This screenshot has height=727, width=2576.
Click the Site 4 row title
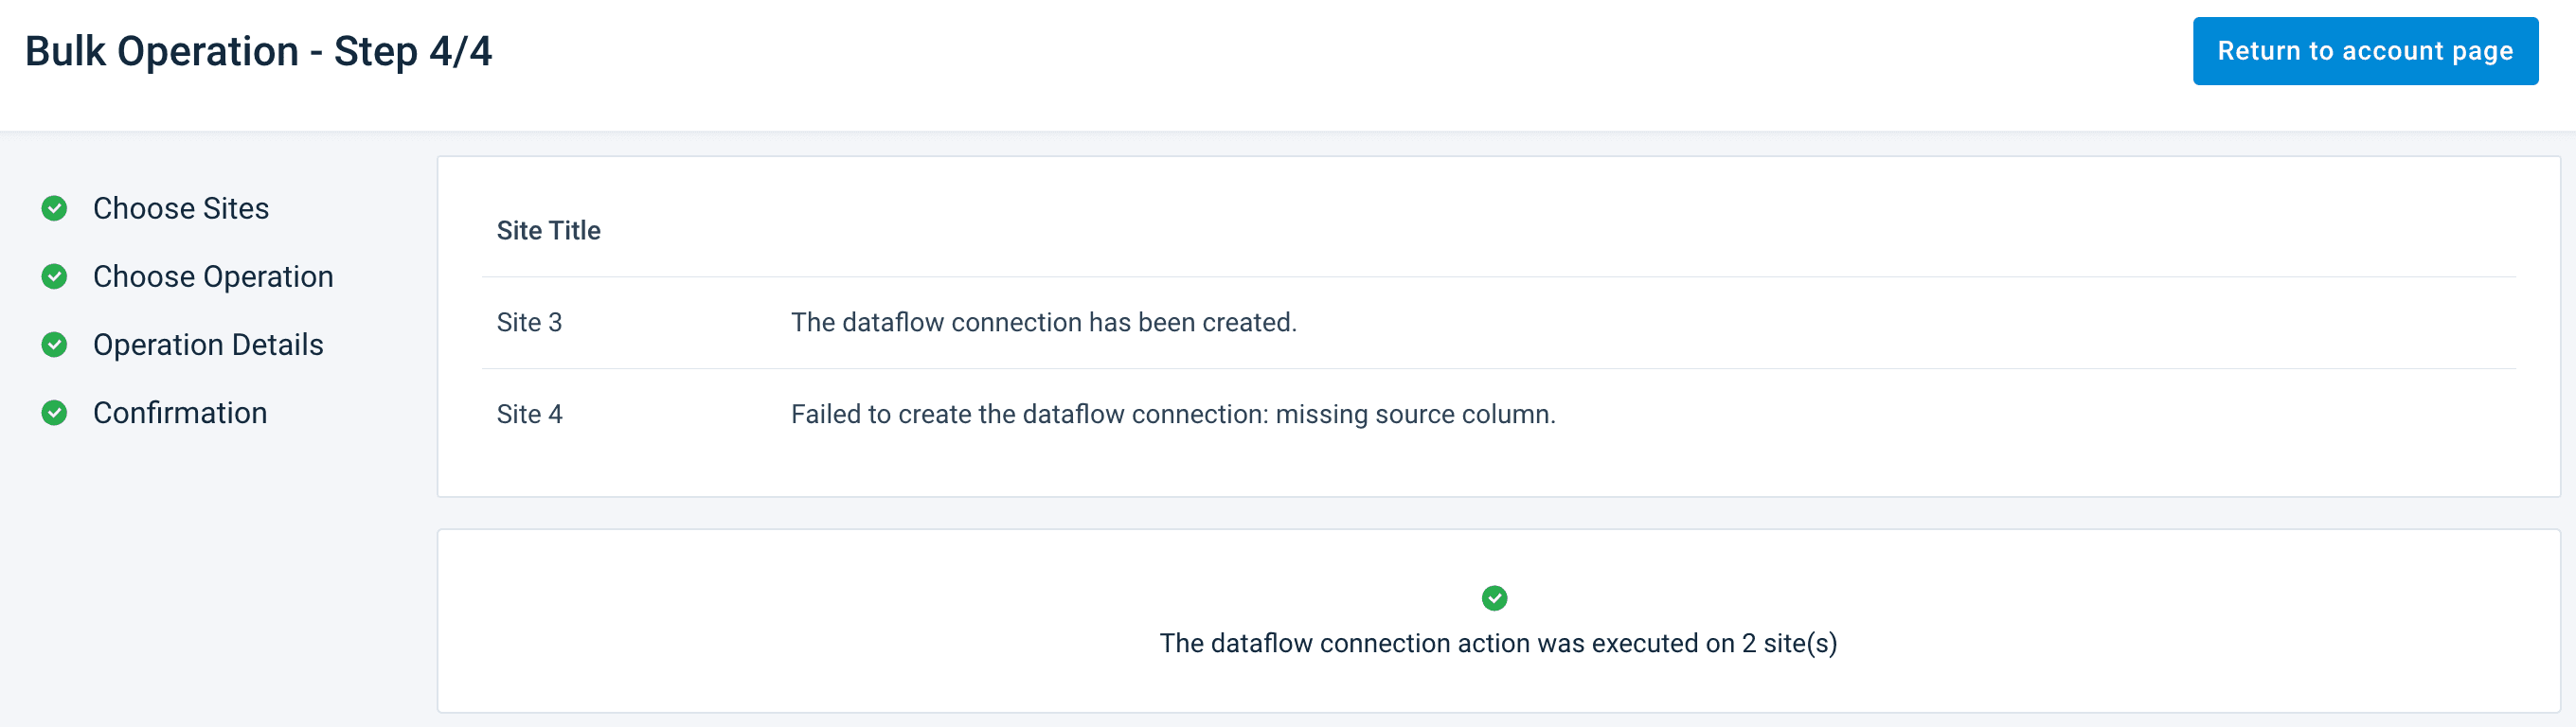tap(529, 414)
